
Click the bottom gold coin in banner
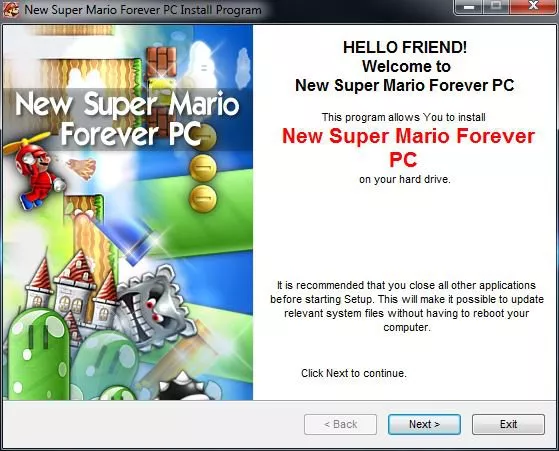click(x=203, y=199)
